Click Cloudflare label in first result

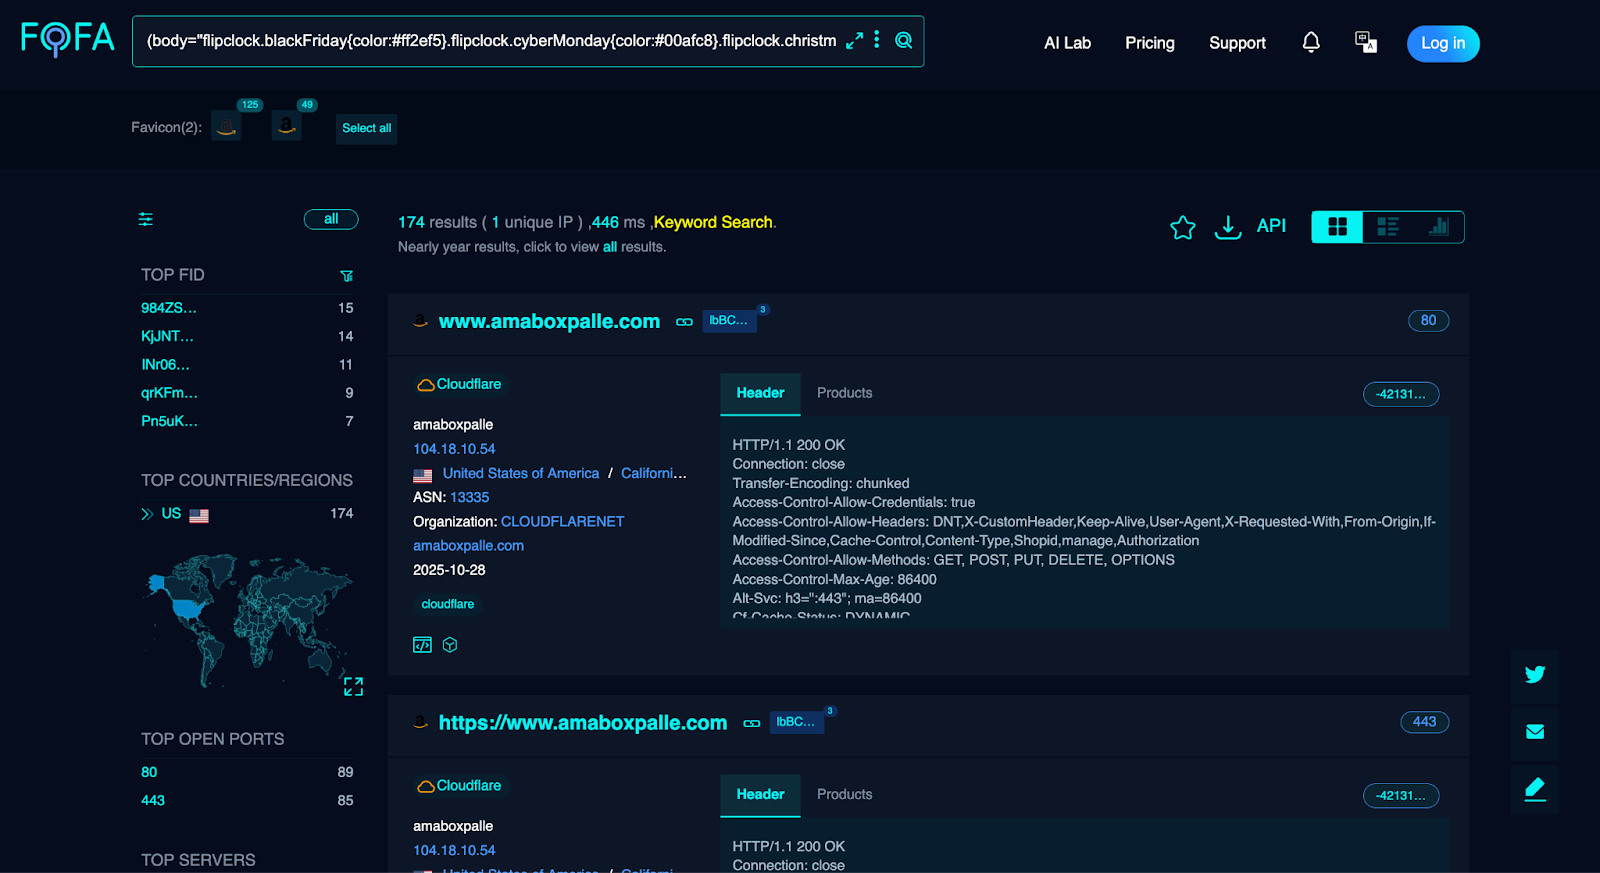coord(459,385)
